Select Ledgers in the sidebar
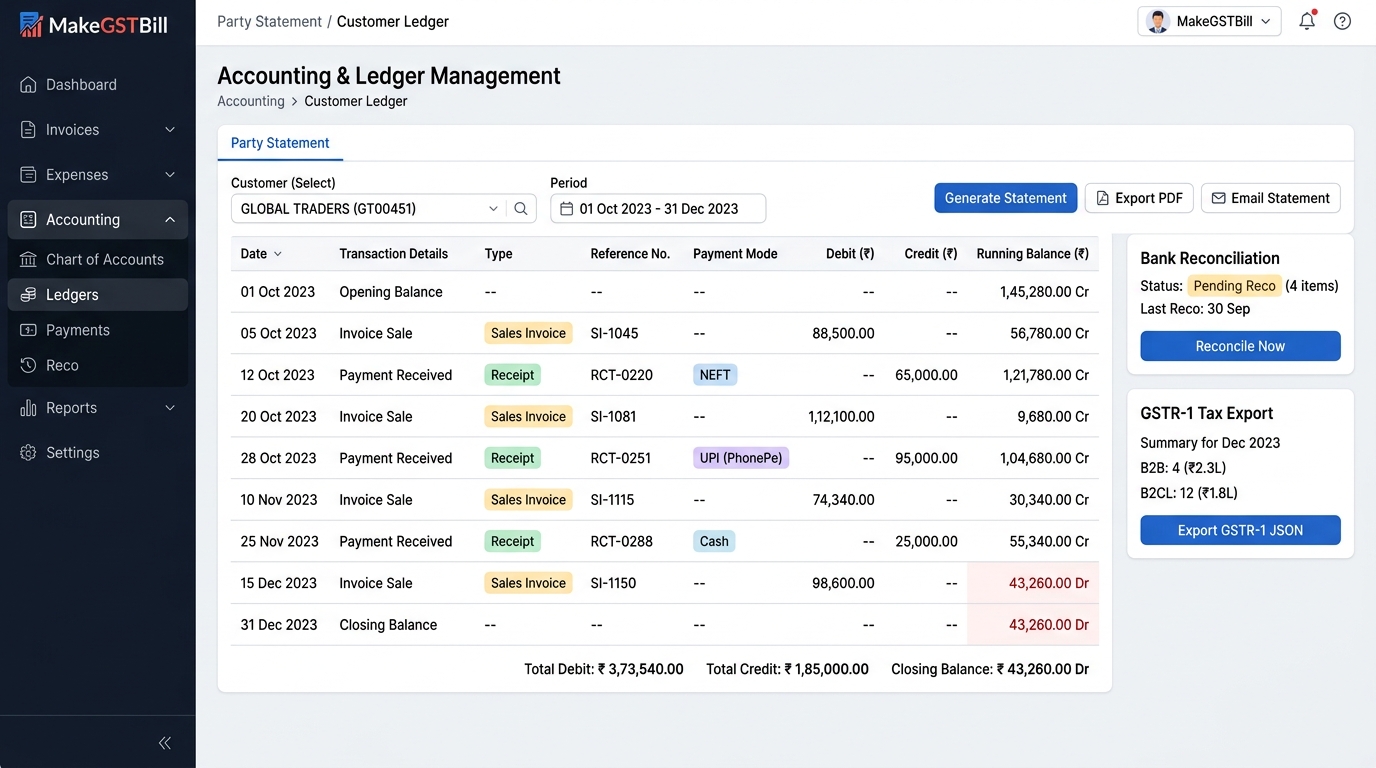 (x=97, y=295)
